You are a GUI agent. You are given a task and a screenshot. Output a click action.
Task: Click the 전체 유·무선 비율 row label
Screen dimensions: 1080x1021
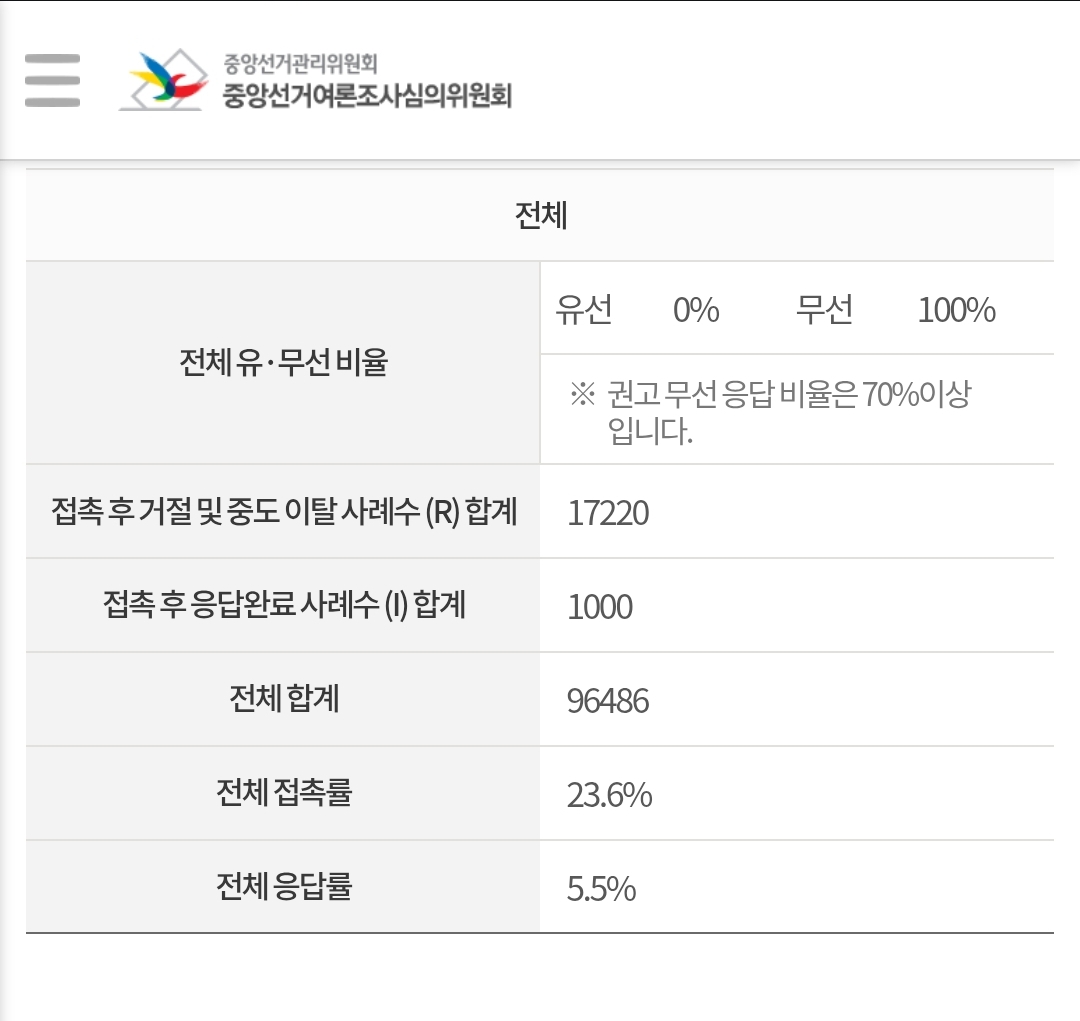(x=283, y=362)
